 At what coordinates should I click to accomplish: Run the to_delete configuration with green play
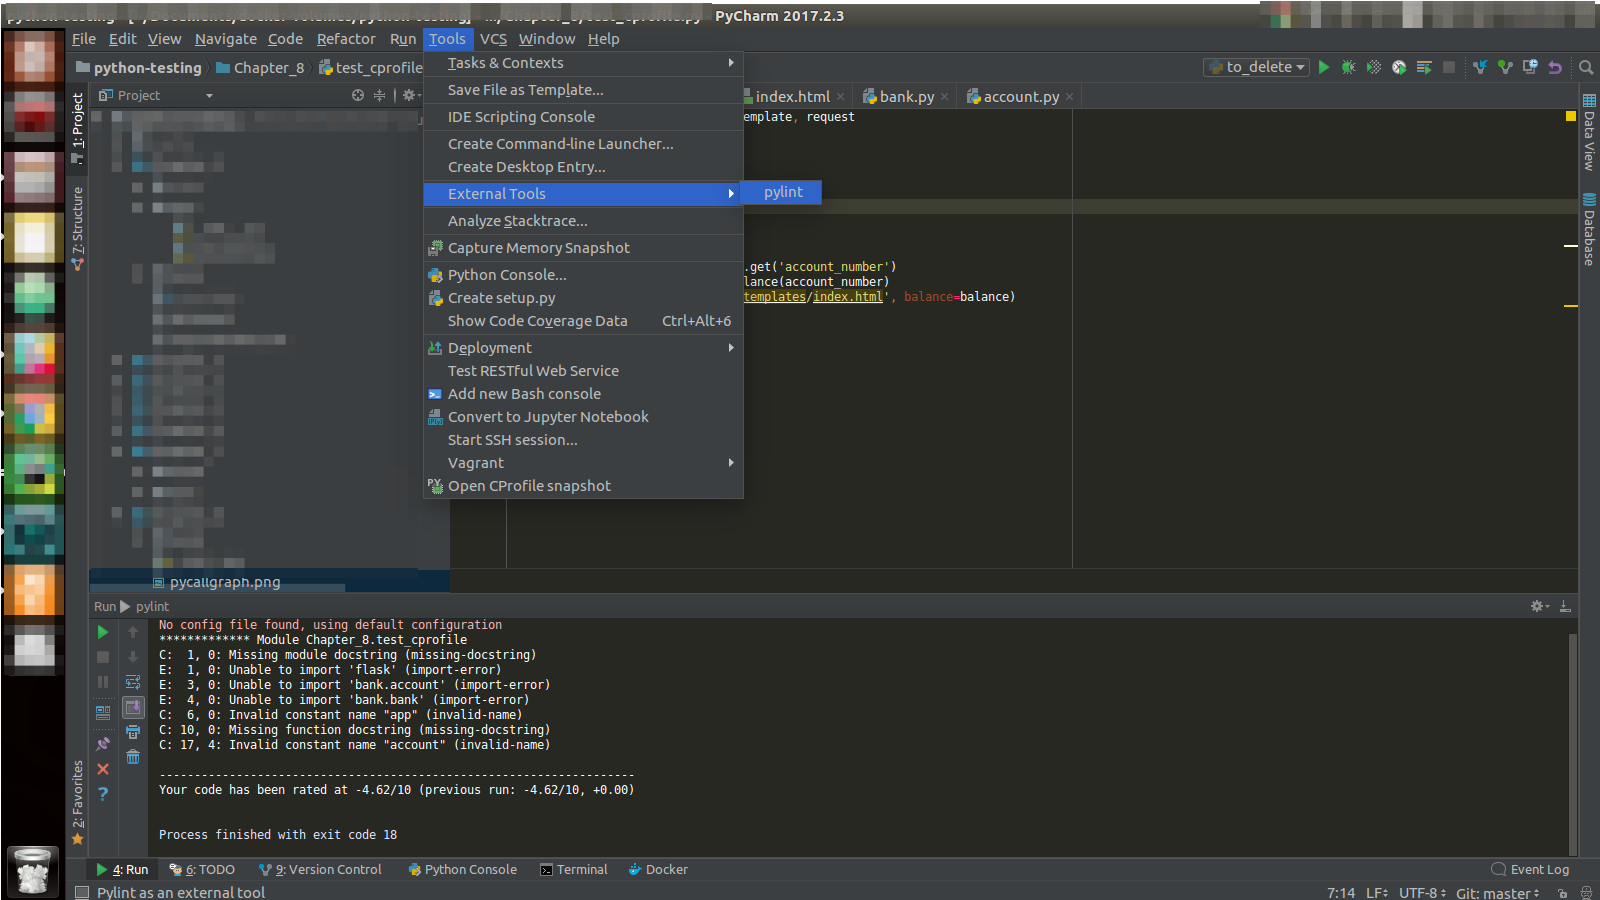point(1324,67)
